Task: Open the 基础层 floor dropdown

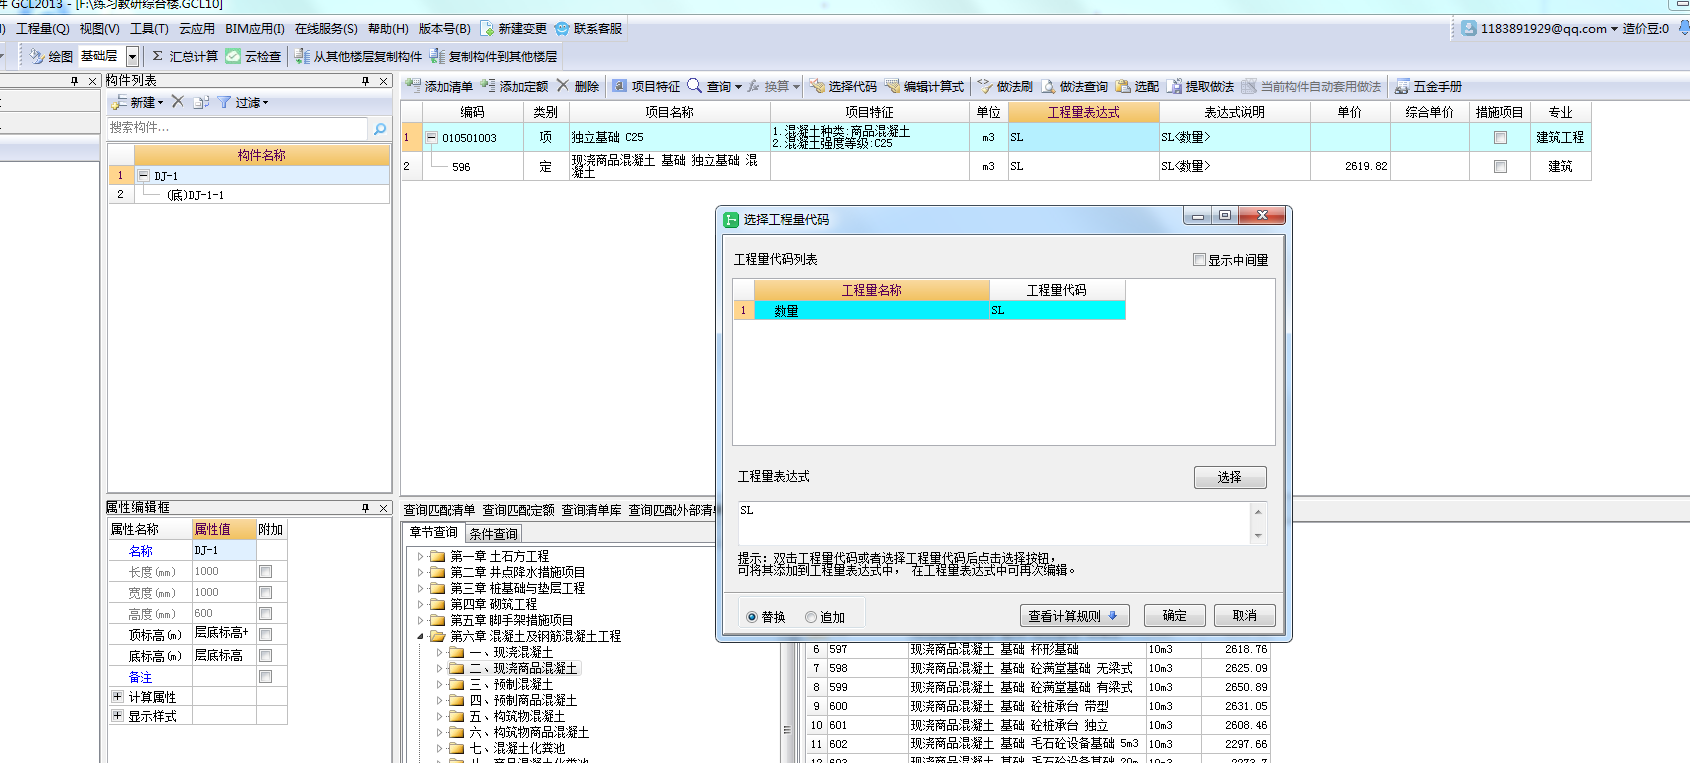Action: 132,56
